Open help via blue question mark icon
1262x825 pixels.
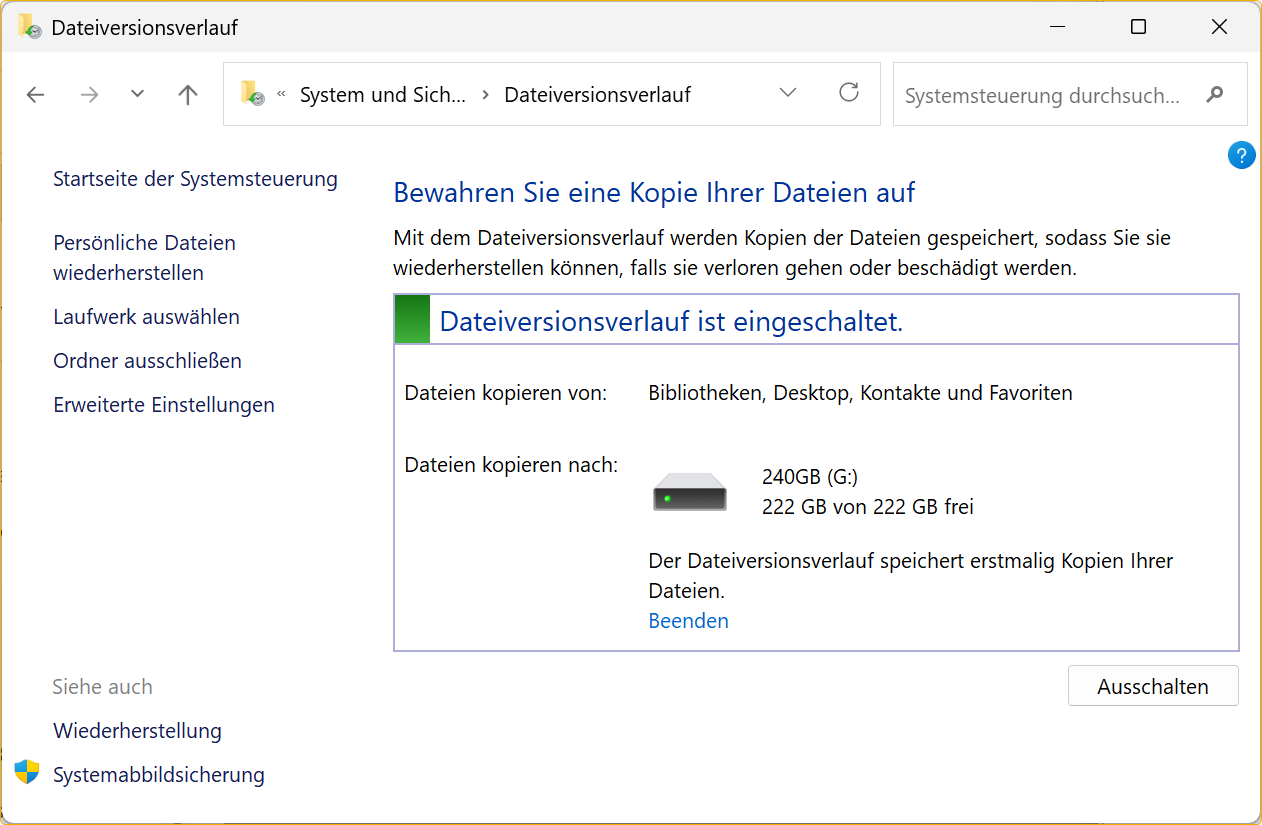pos(1240,155)
